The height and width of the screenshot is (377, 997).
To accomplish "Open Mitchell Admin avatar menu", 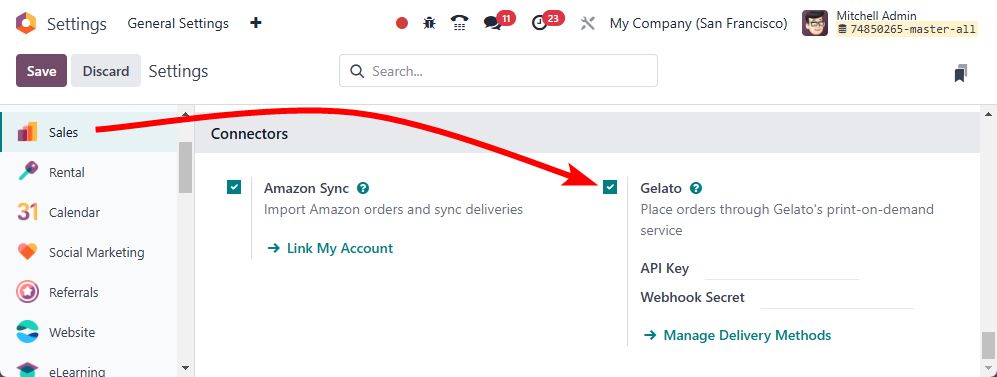I will (815, 23).
